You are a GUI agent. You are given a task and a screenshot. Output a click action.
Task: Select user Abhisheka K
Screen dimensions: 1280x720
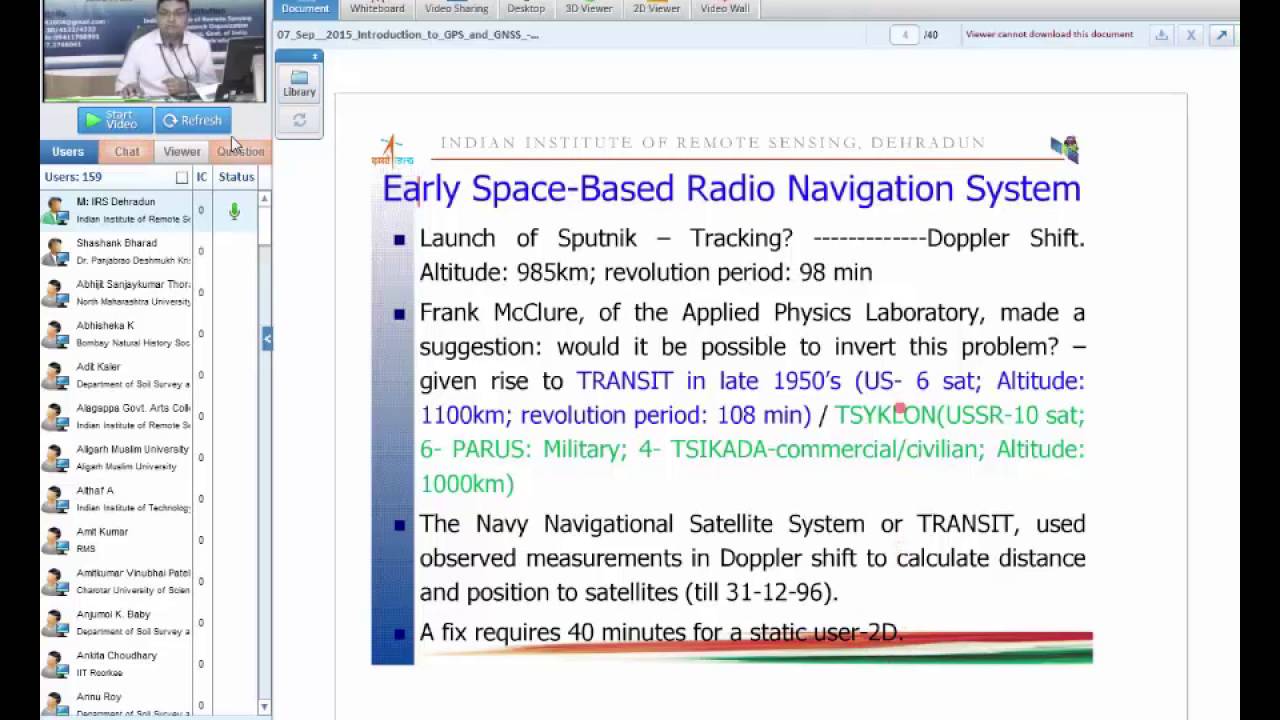click(149, 334)
